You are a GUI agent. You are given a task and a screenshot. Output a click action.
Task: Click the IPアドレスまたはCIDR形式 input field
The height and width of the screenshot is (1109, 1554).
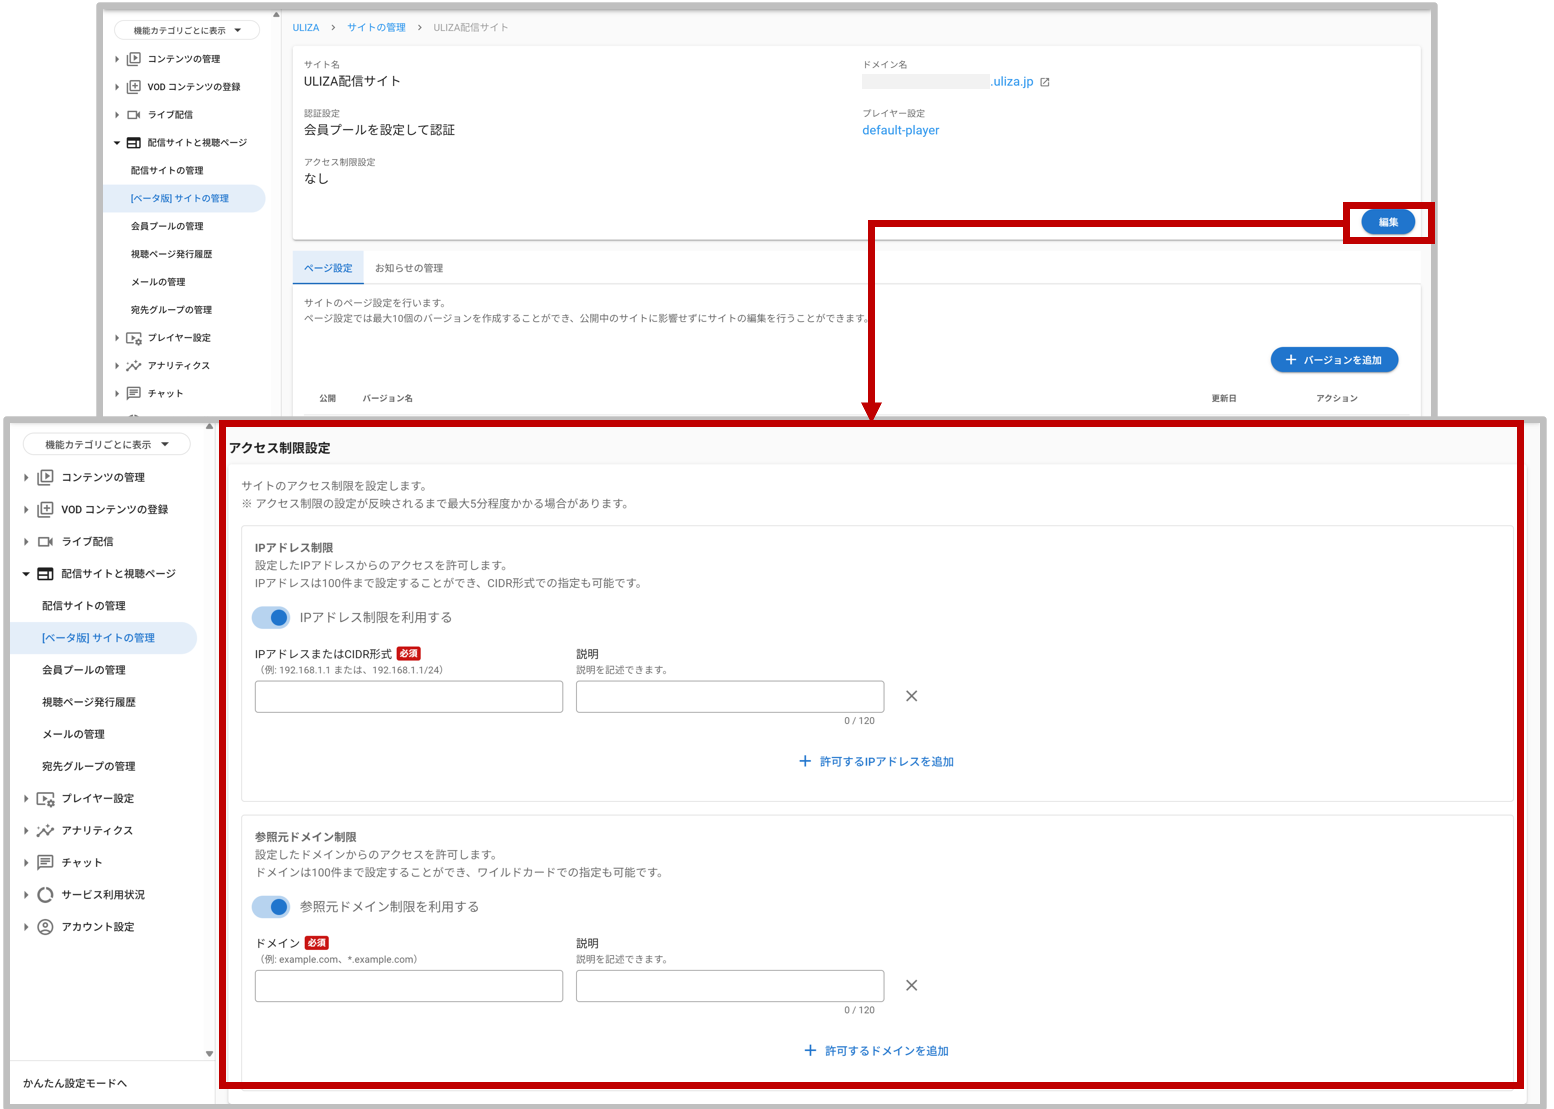pyautogui.click(x=408, y=697)
